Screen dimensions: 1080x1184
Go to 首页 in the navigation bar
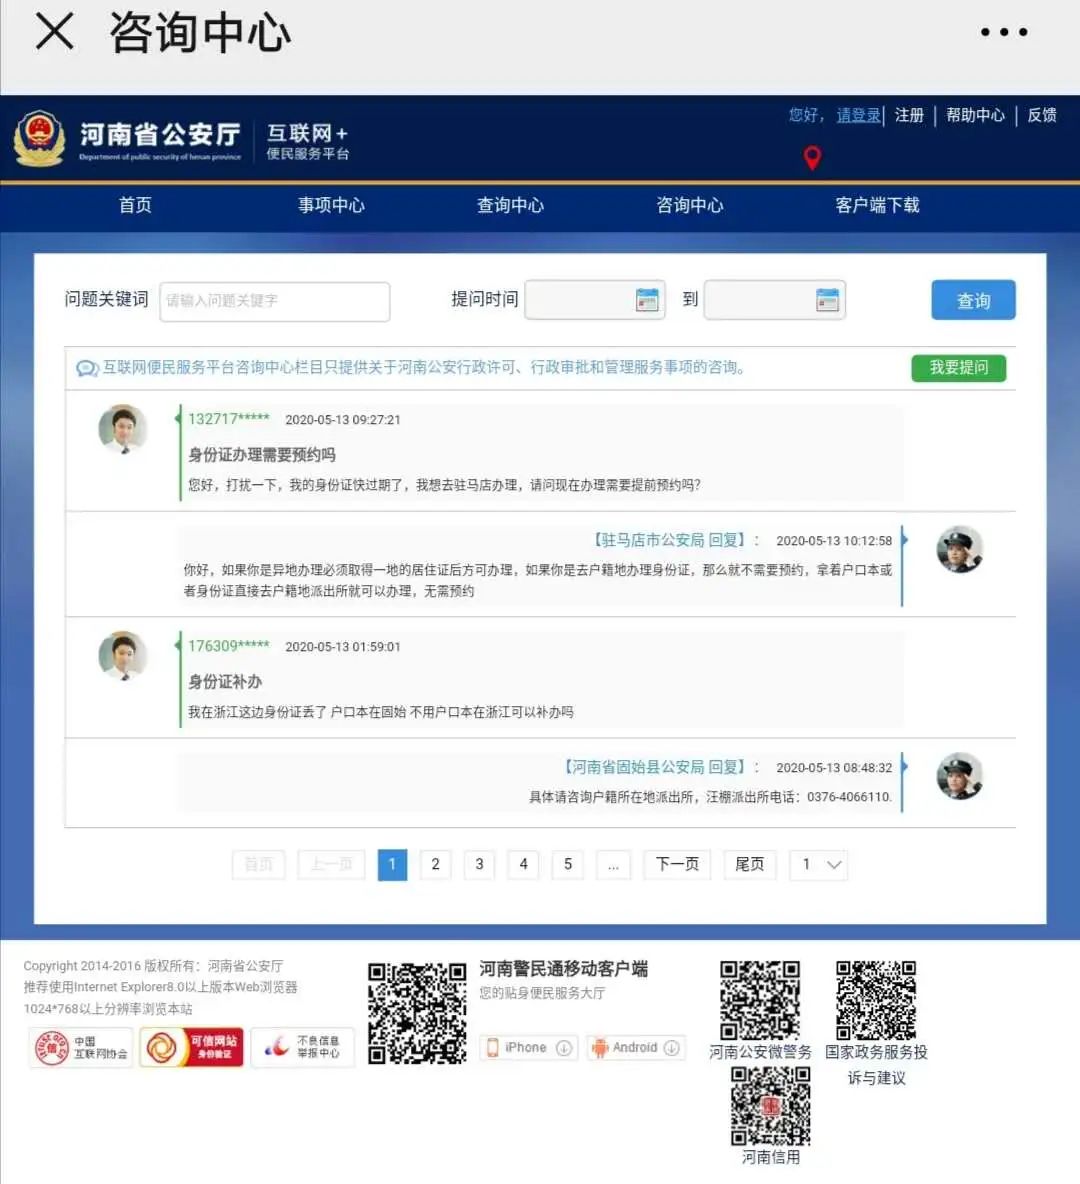(x=135, y=205)
